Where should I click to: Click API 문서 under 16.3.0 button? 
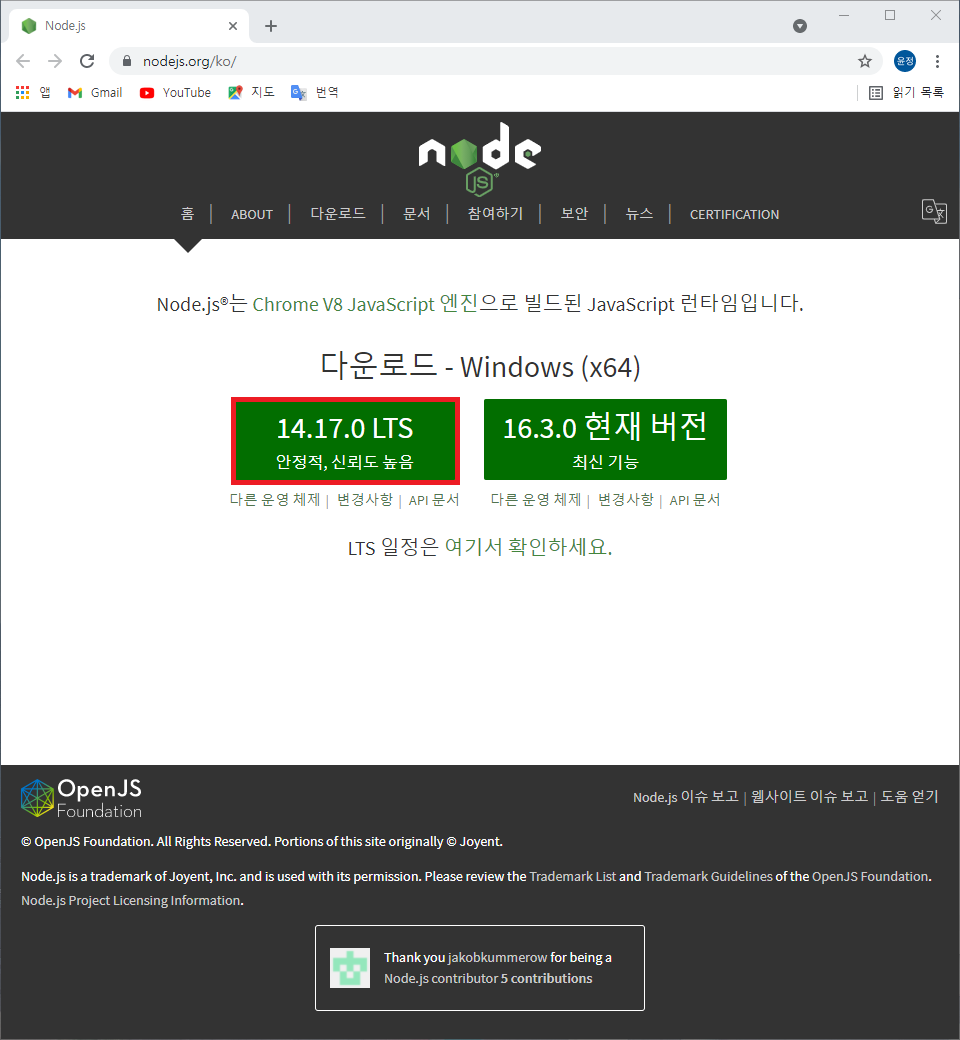coord(695,499)
